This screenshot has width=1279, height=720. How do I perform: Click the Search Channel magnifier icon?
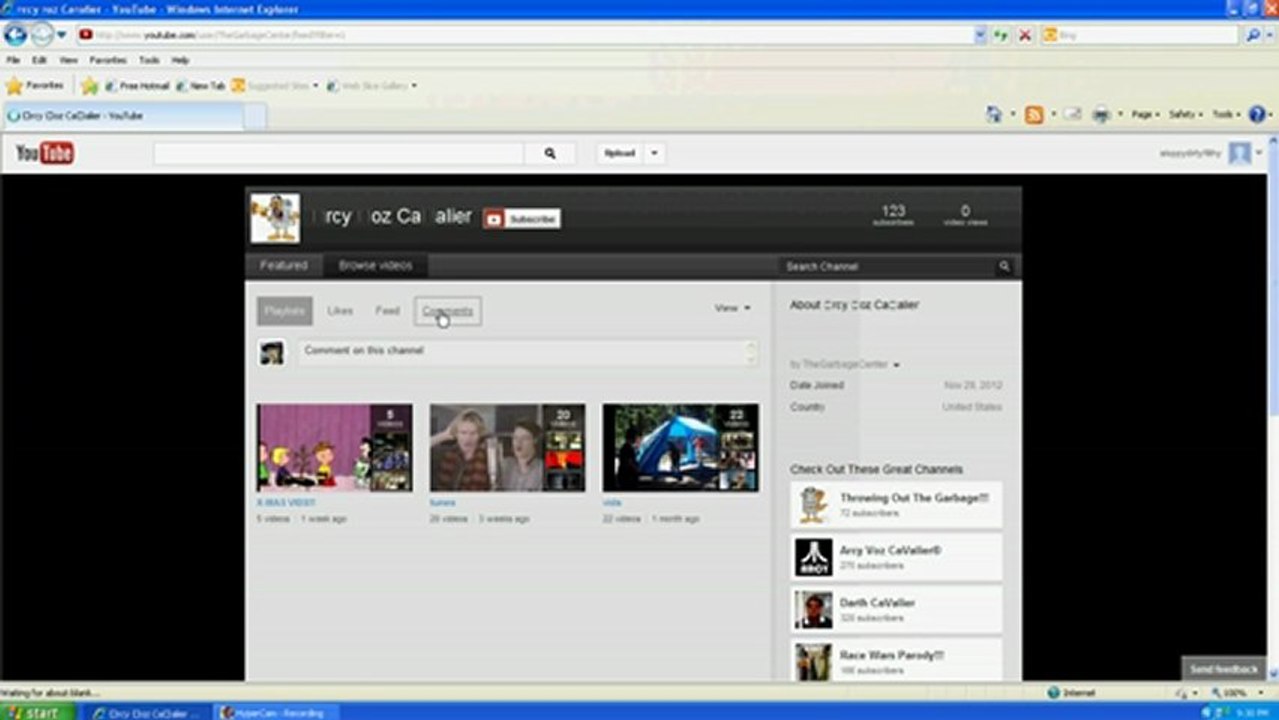coord(1004,267)
